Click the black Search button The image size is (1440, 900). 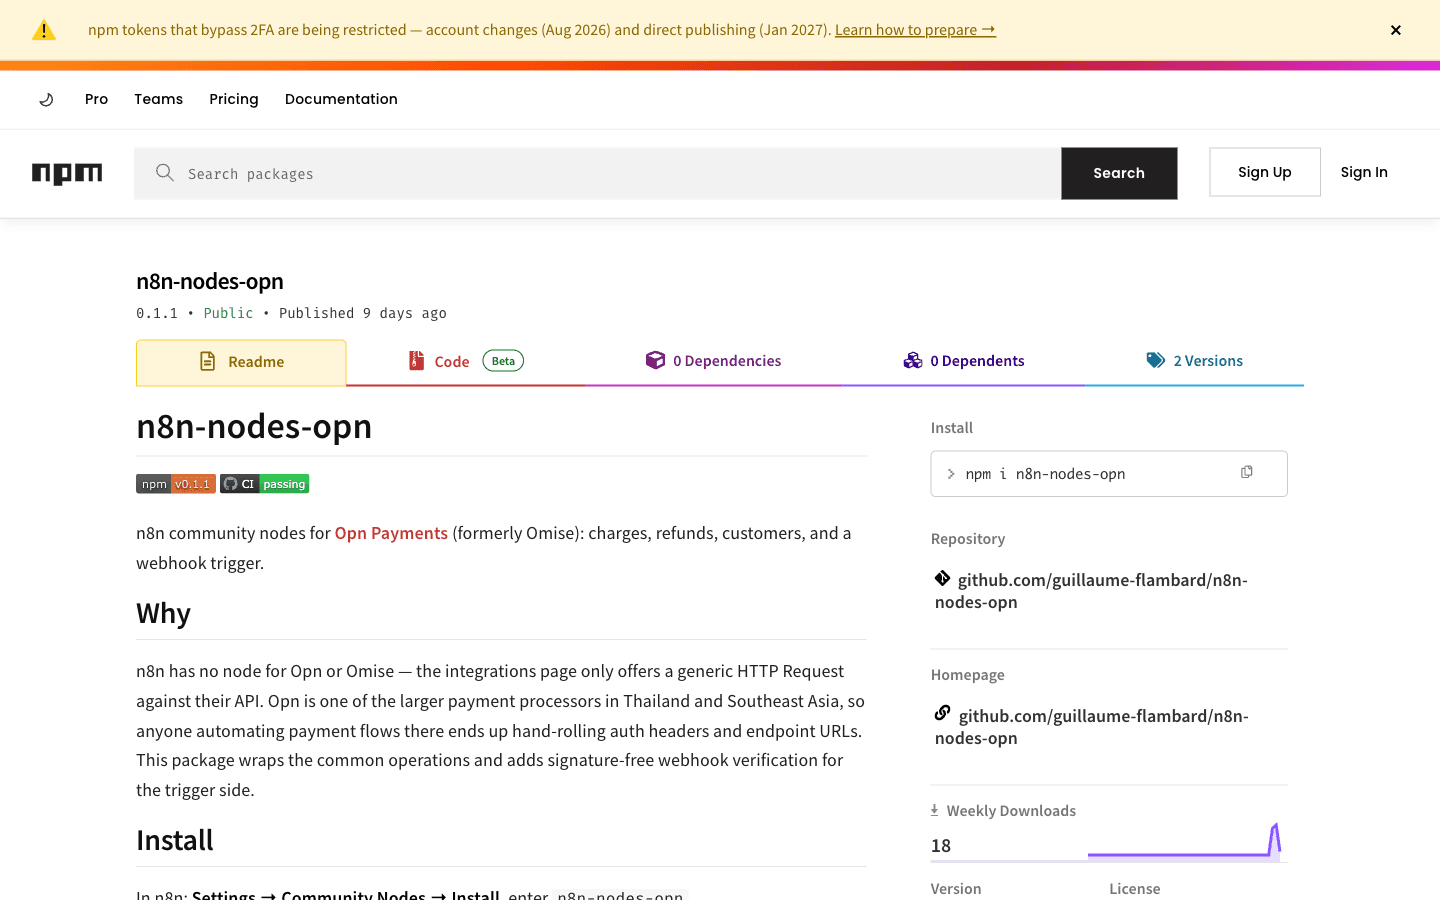coord(1119,173)
